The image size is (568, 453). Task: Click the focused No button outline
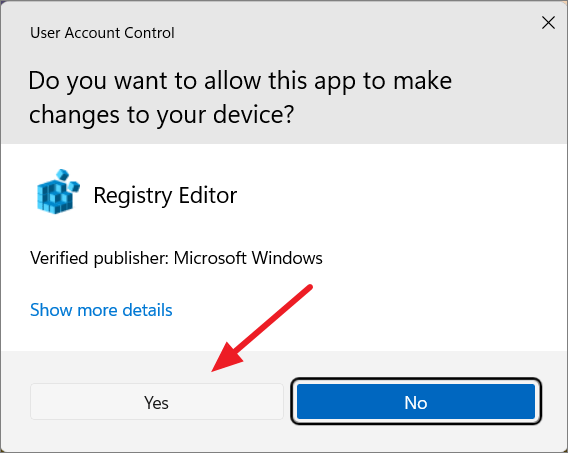tap(416, 401)
